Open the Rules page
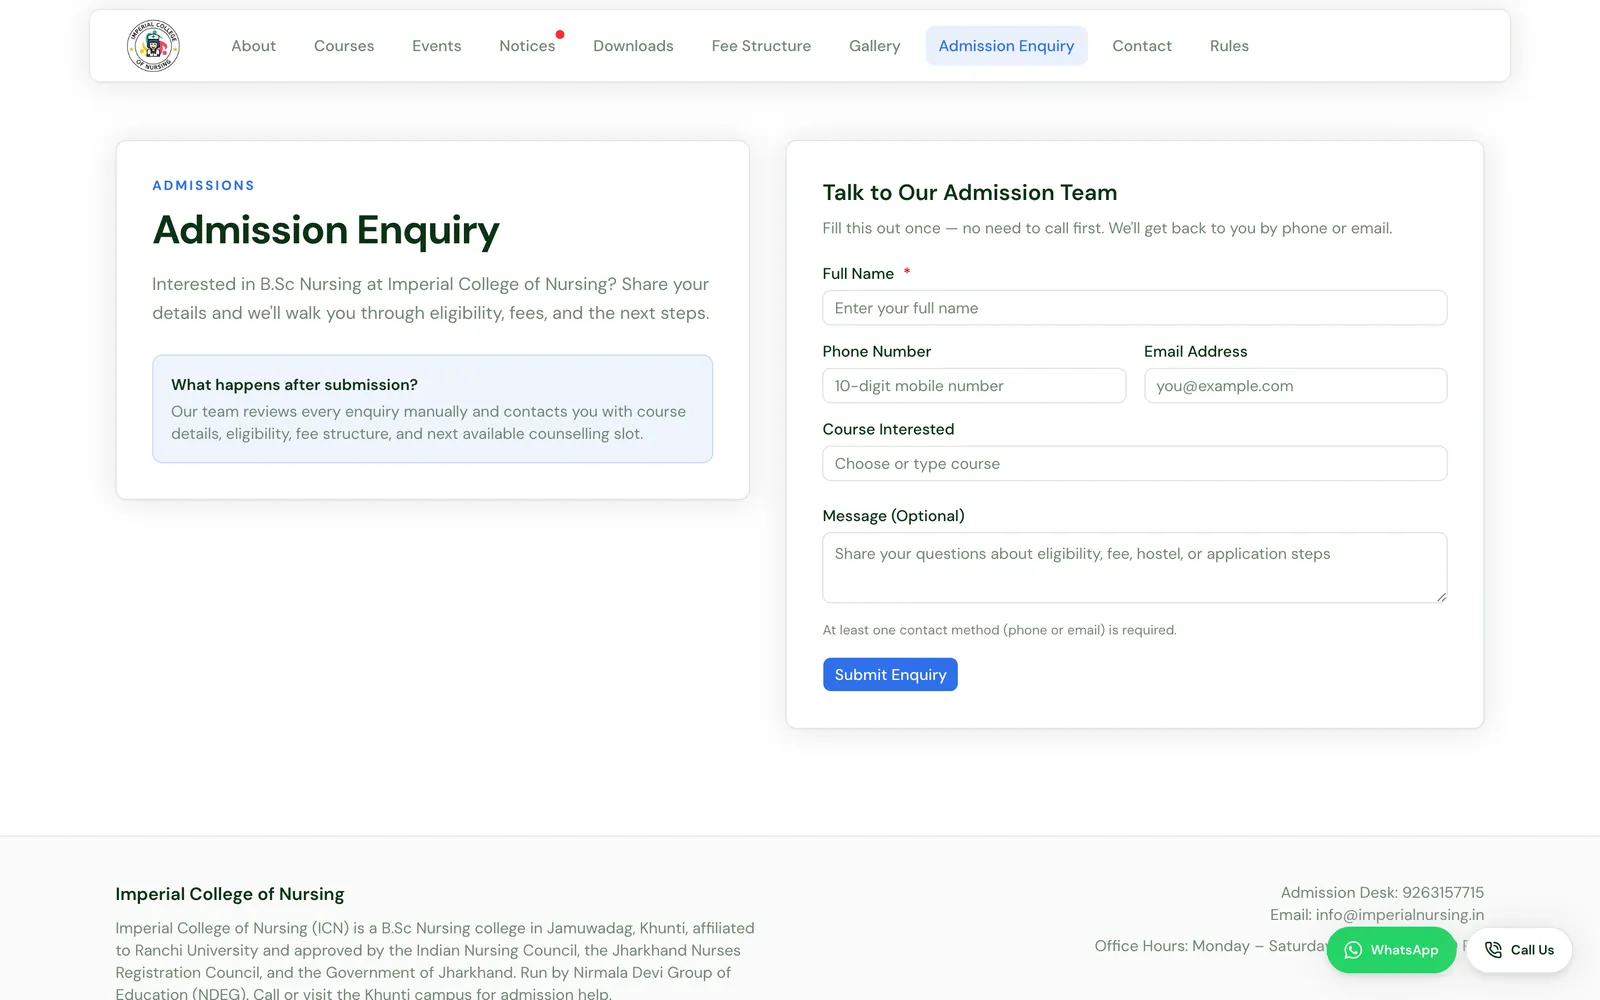 click(x=1229, y=46)
